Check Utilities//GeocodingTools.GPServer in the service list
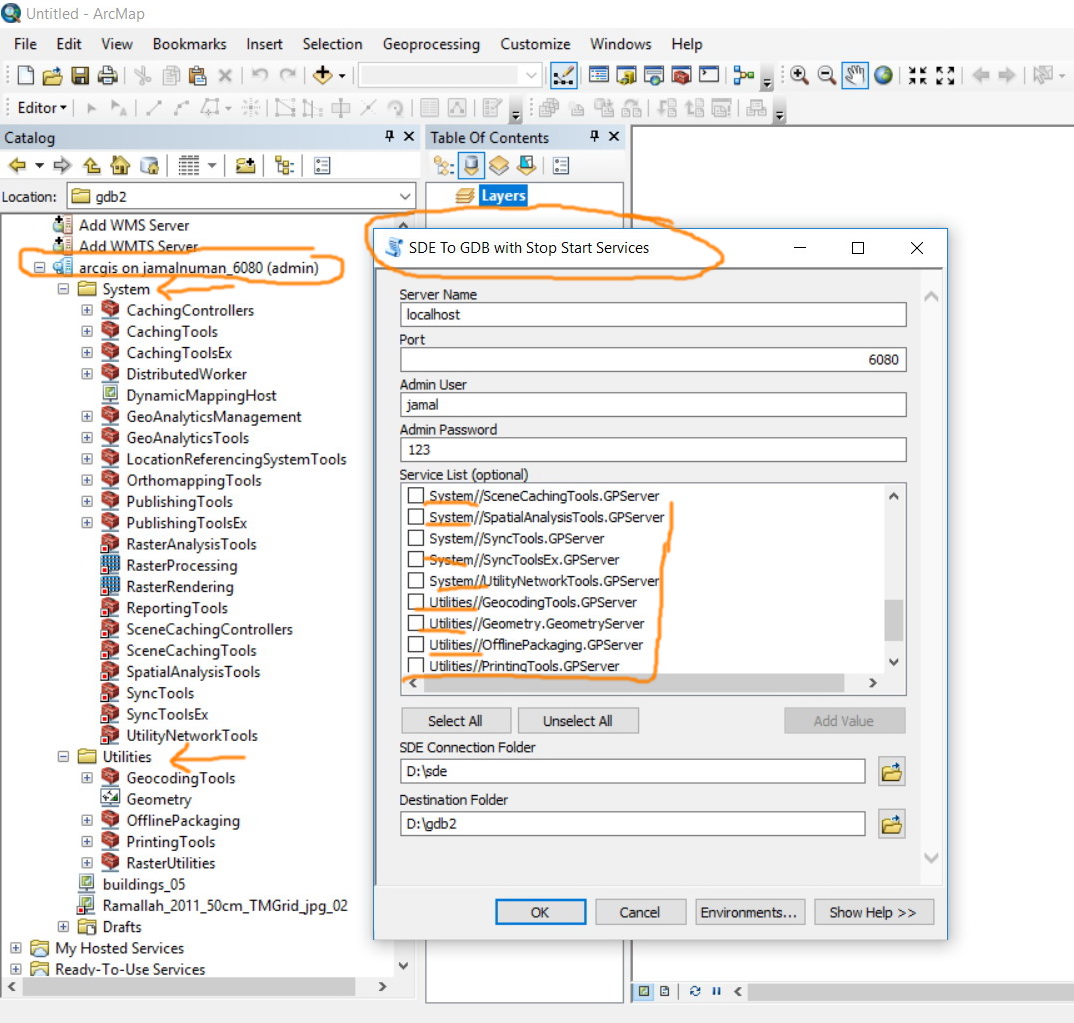 [415, 601]
